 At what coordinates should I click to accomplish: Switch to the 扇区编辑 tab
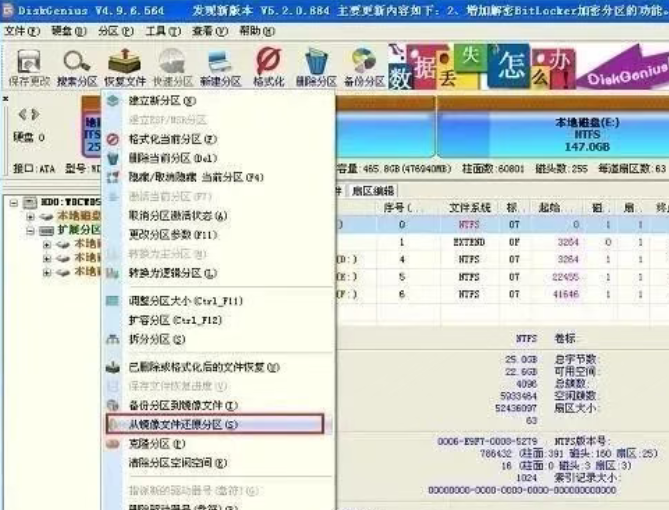[x=374, y=190]
